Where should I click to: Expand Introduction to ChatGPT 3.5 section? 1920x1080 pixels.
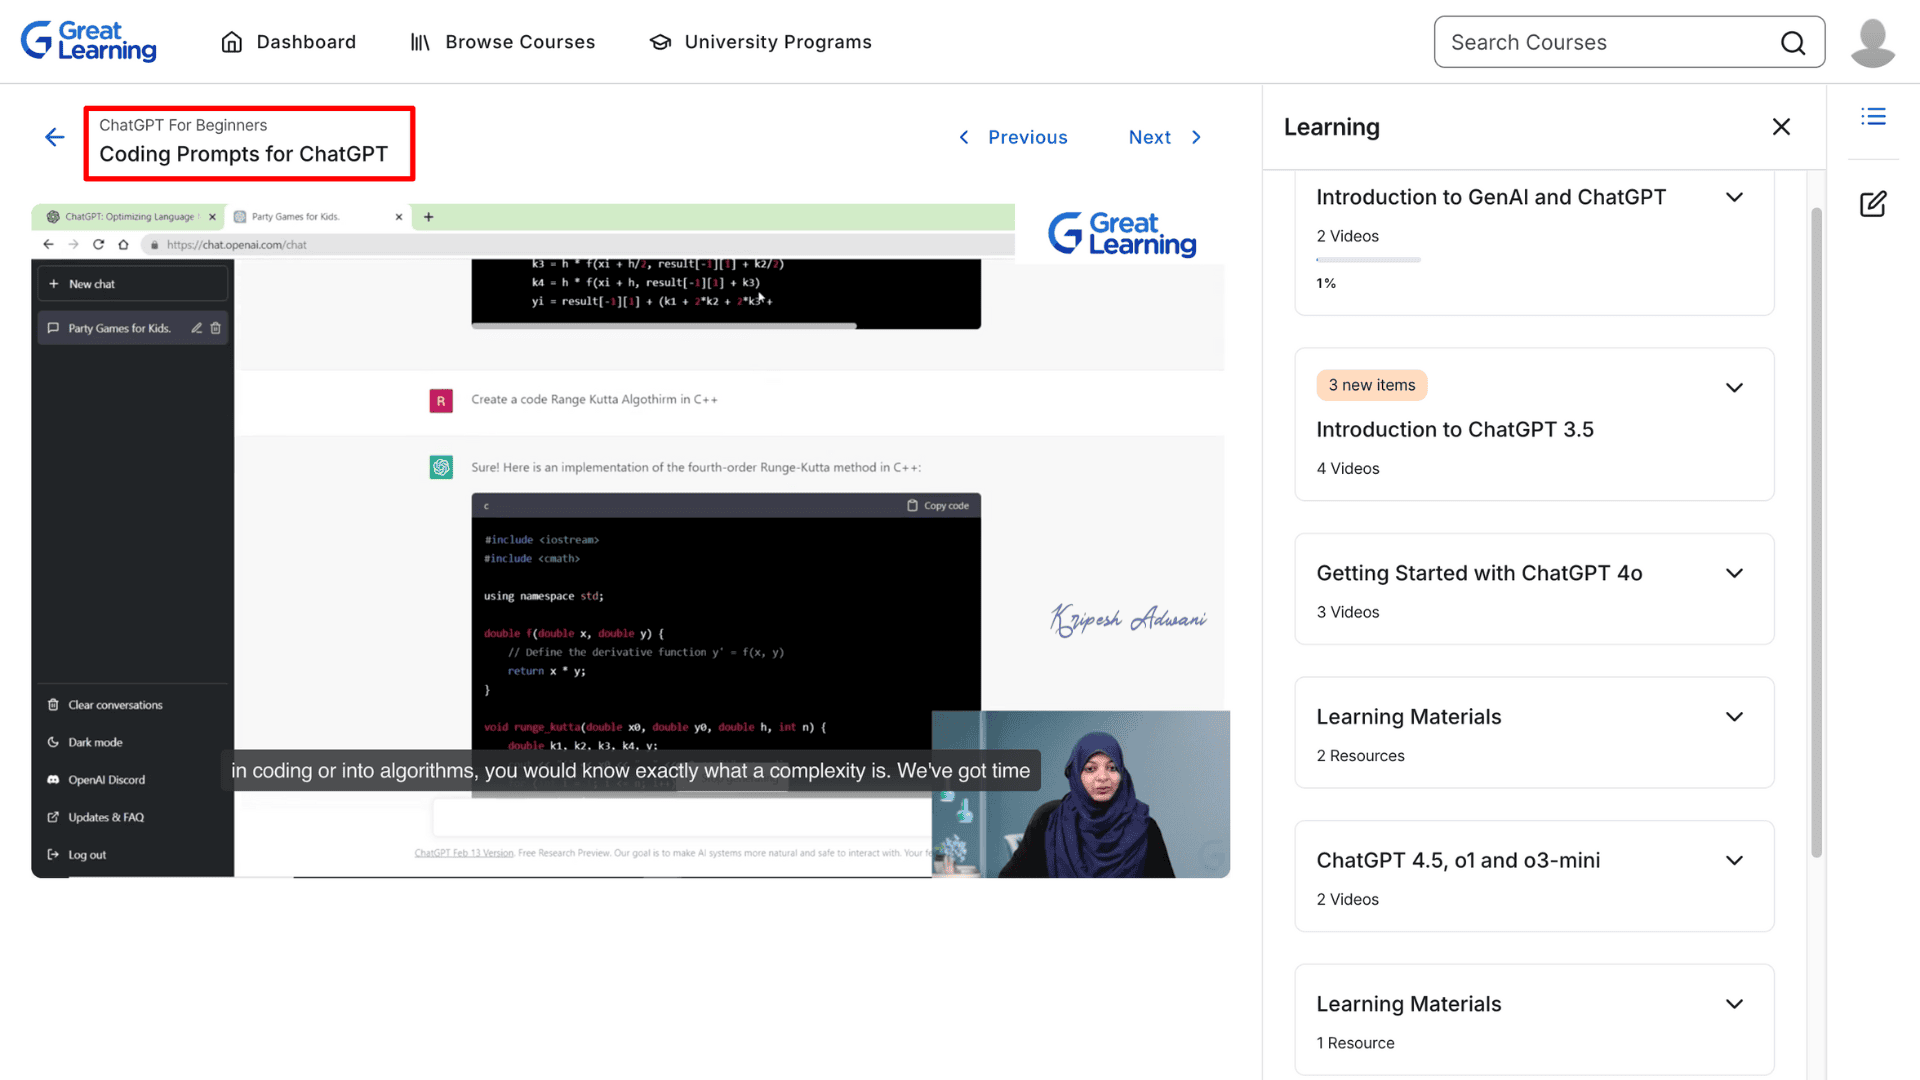point(1734,388)
